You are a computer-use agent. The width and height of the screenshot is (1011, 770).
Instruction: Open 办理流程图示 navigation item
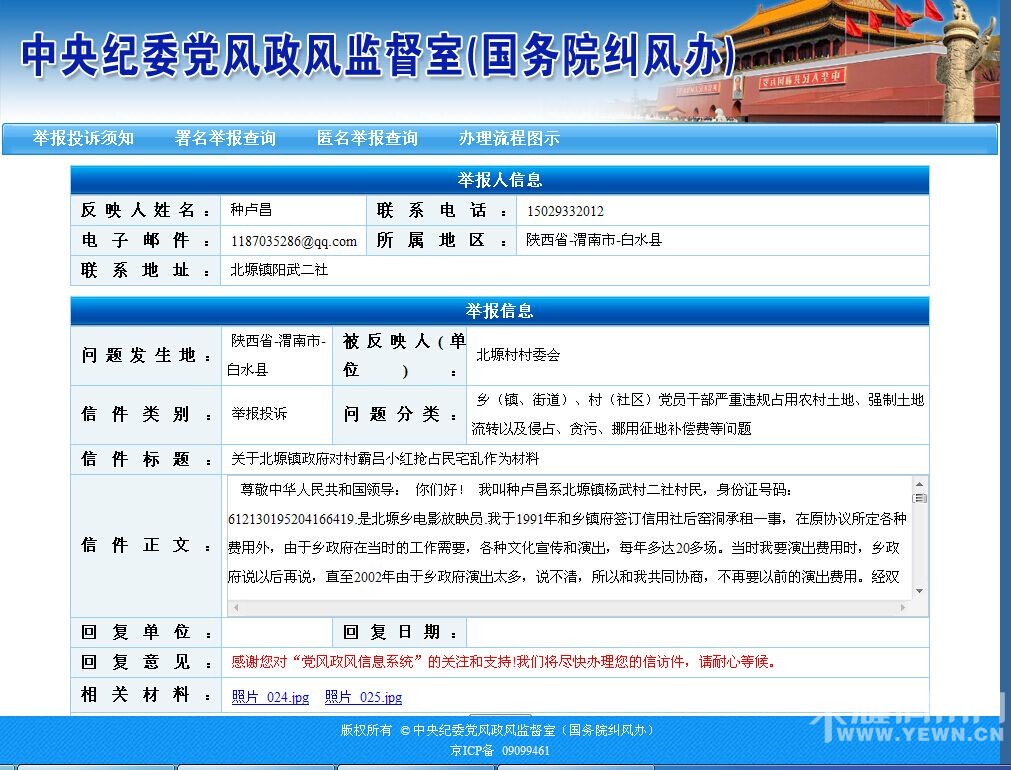coord(509,139)
